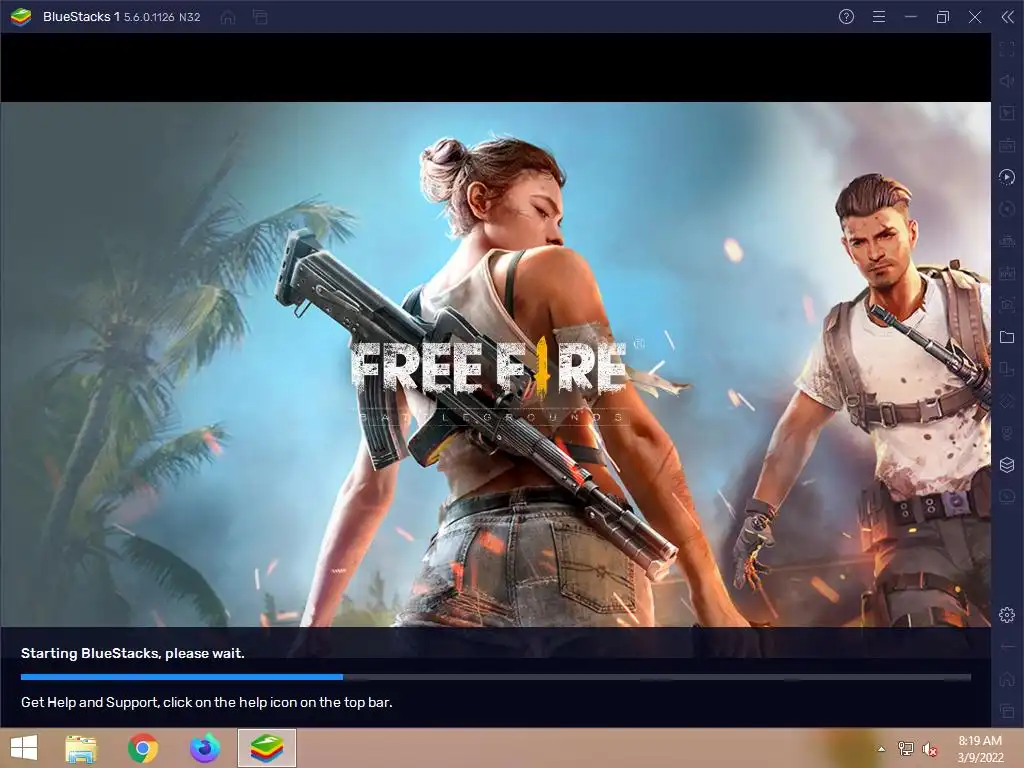
Task: Click the Android home icon at the sidebar bottom
Action: (1007, 679)
